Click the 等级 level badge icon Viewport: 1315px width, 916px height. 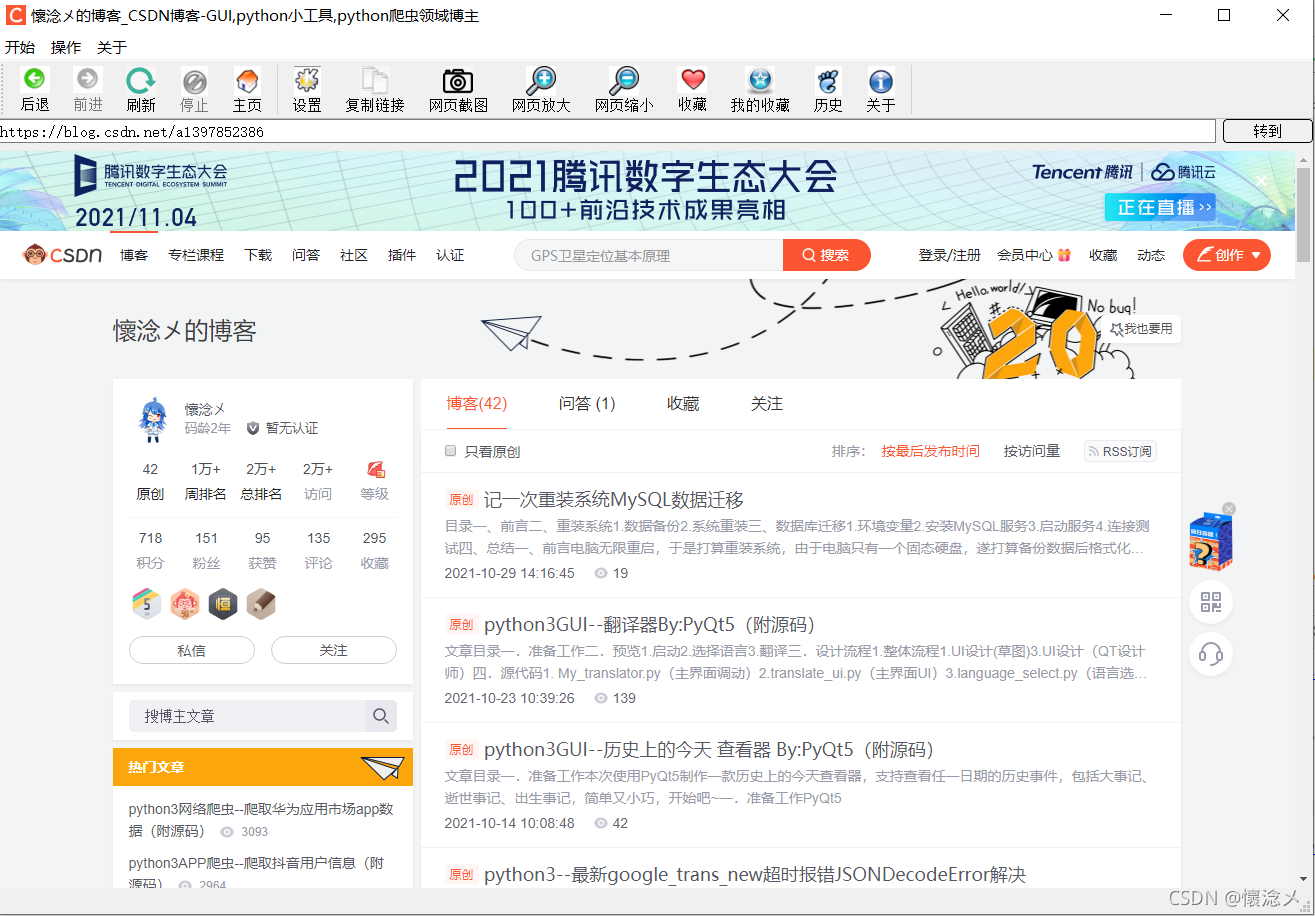coord(375,469)
